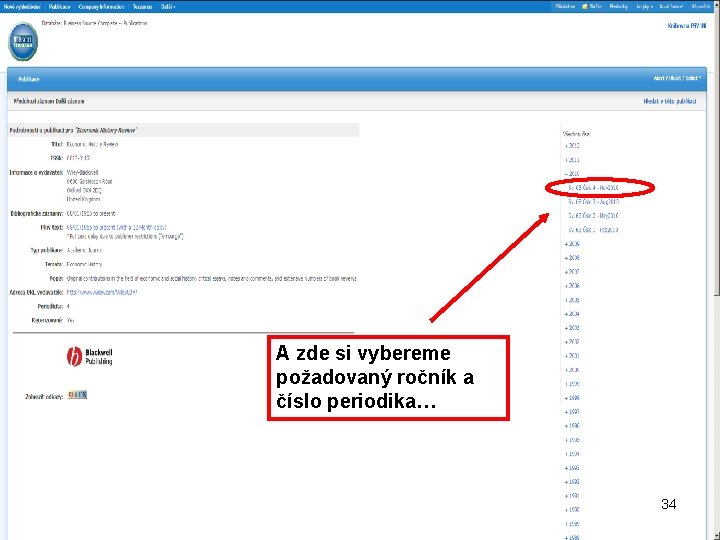The height and width of the screenshot is (540, 720).
Task: Click the Blackwell Publishing logo
Action: 90,357
